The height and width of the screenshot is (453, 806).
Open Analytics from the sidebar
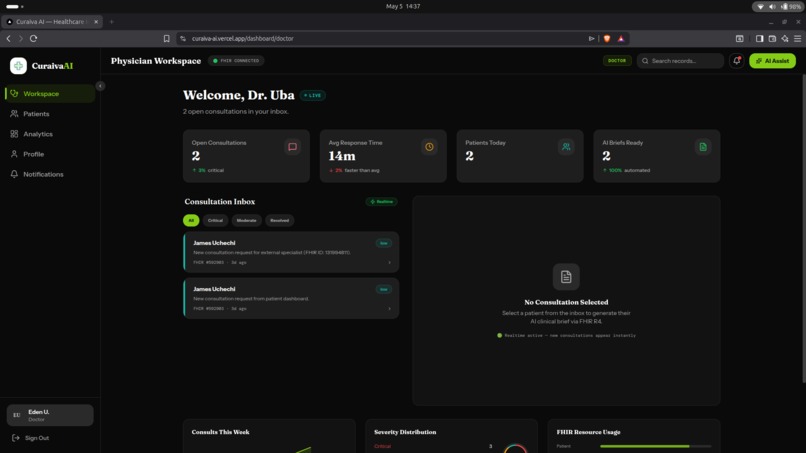(50, 134)
